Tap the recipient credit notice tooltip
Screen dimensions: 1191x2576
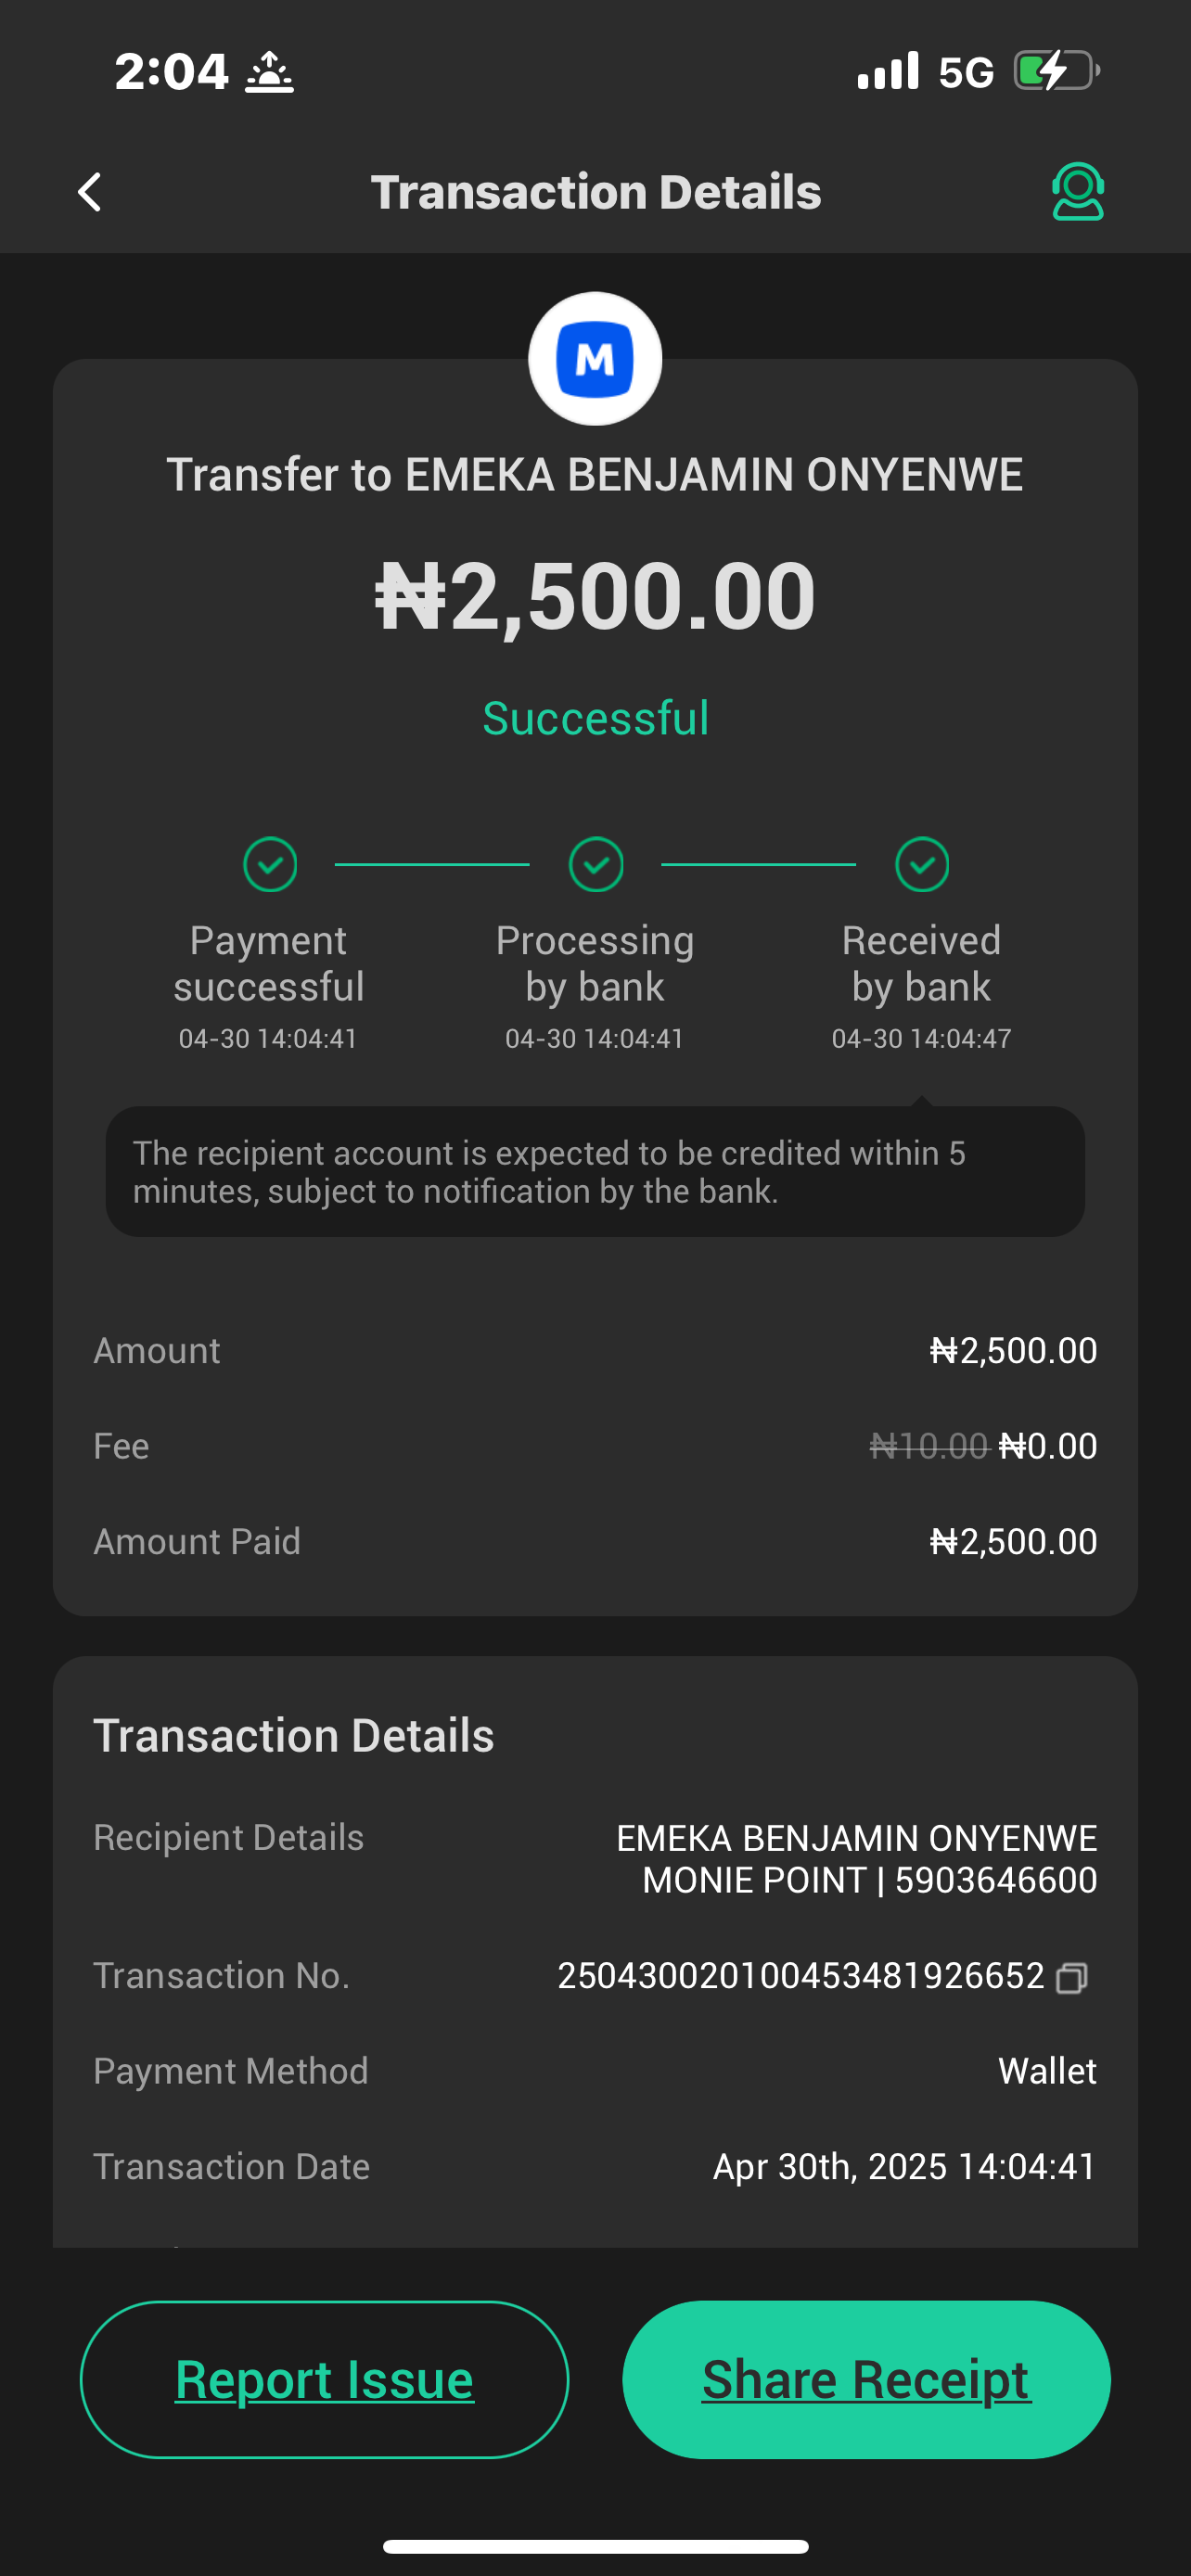[595, 1171]
